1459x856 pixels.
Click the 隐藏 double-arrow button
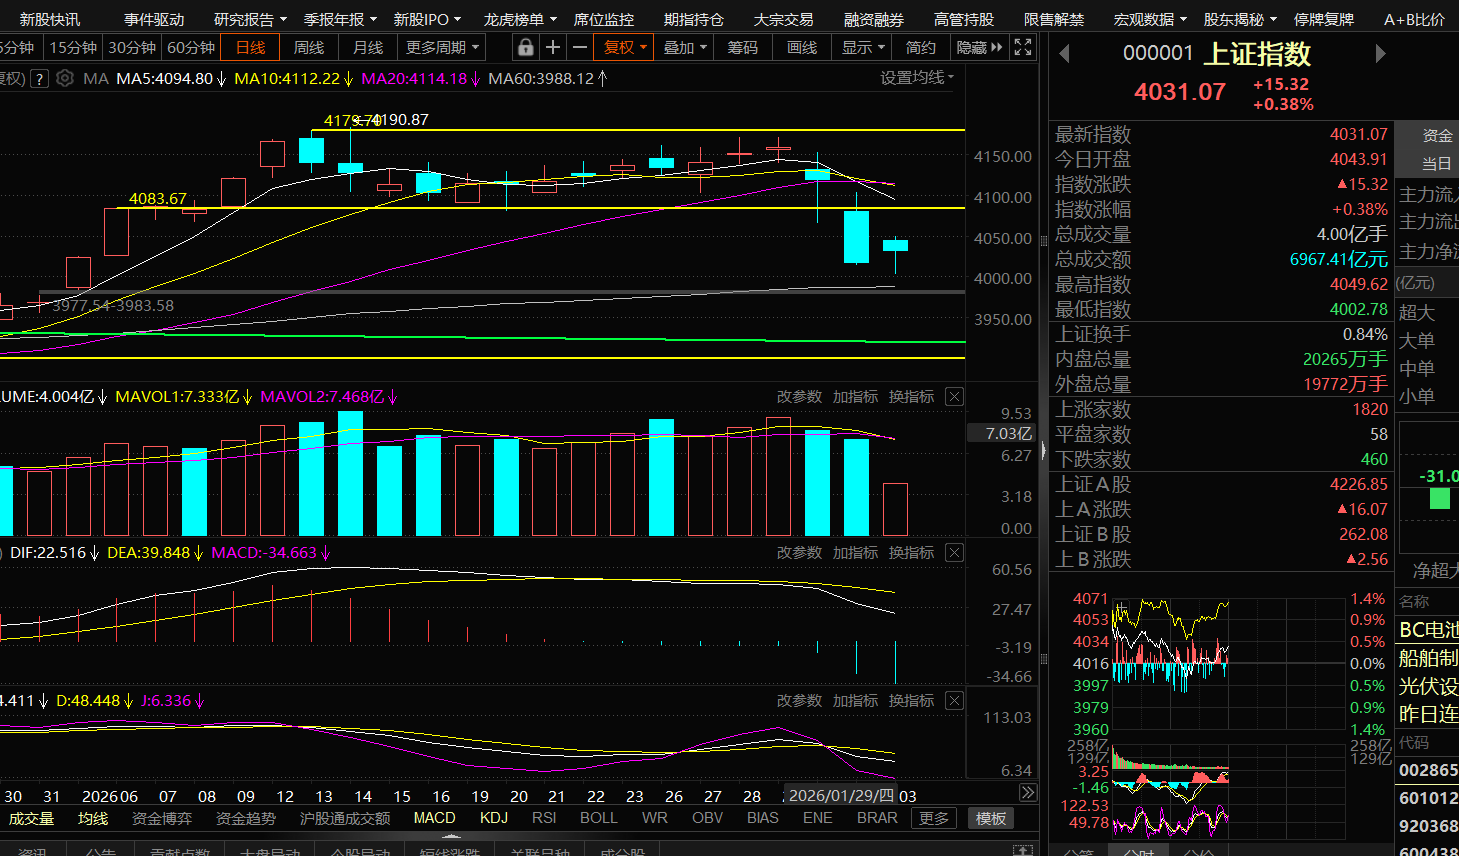click(x=979, y=47)
